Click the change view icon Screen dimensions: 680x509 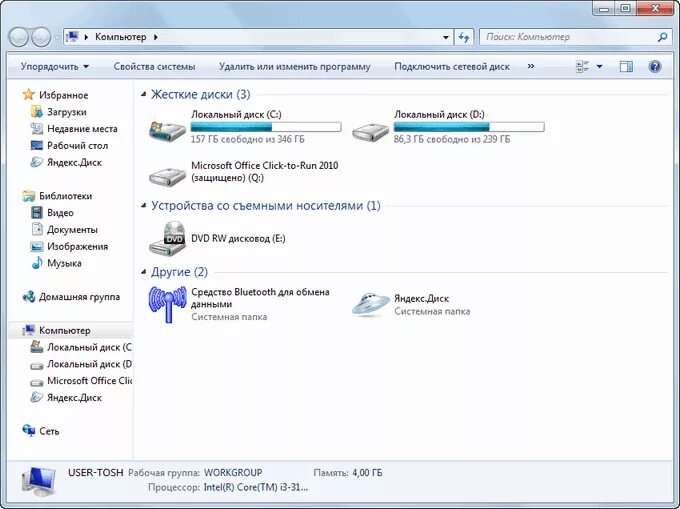[x=582, y=66]
